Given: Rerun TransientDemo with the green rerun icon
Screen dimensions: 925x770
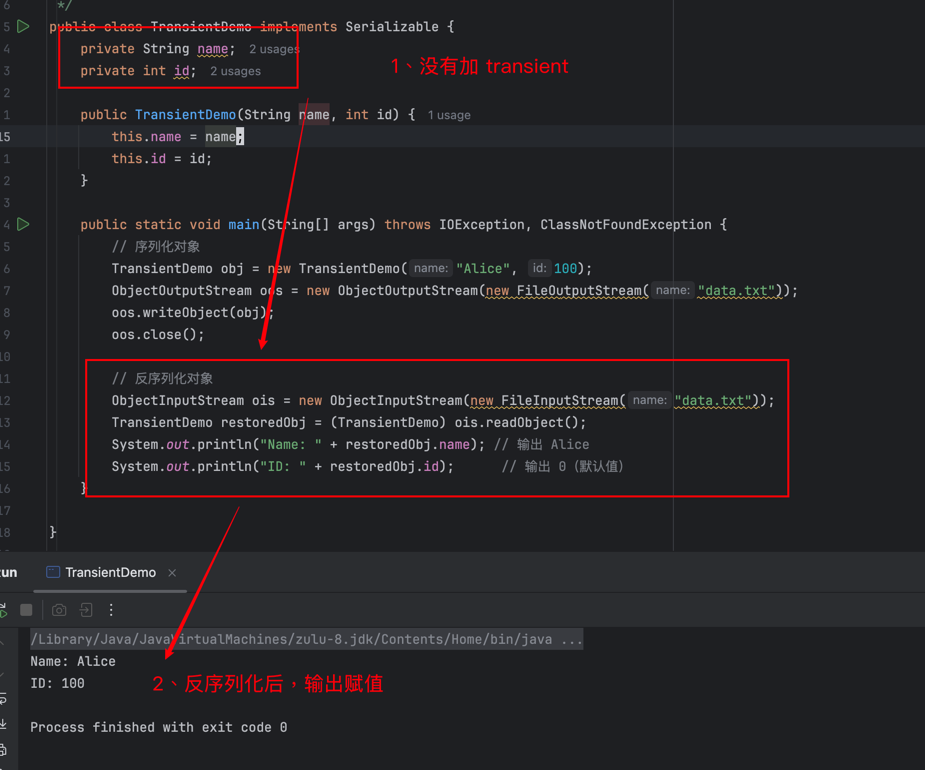Looking at the screenshot, I should coord(3,610).
